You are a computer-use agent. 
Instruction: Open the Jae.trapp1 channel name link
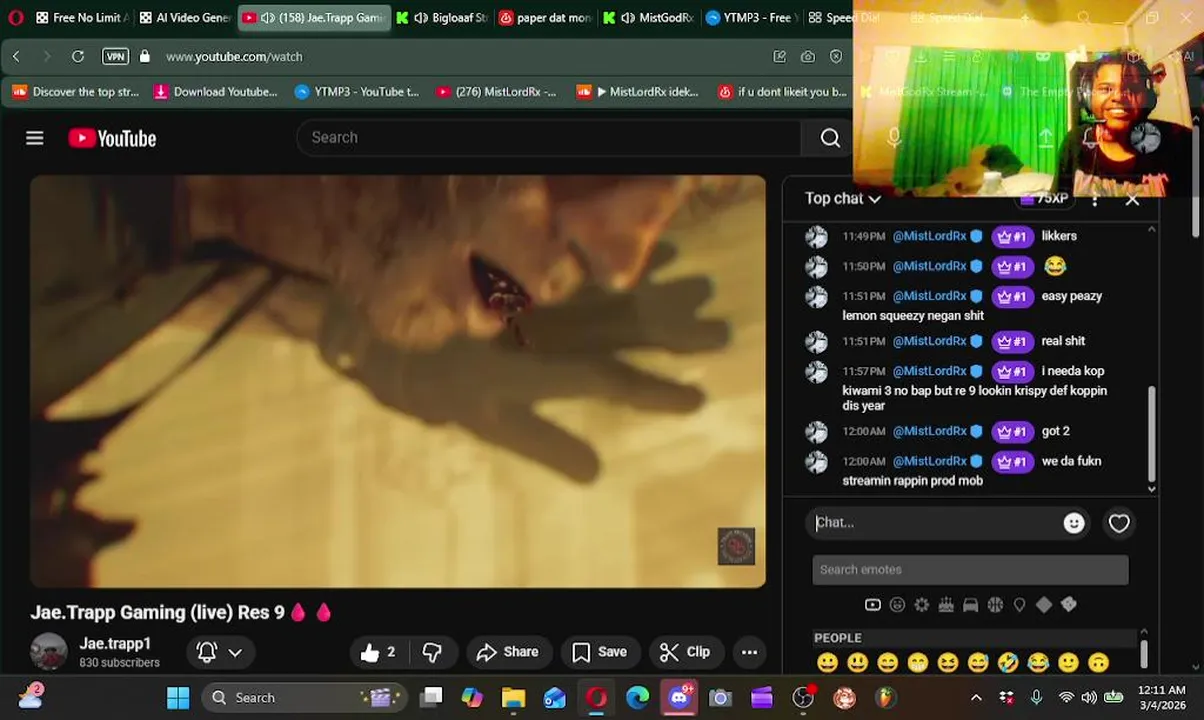pos(115,644)
